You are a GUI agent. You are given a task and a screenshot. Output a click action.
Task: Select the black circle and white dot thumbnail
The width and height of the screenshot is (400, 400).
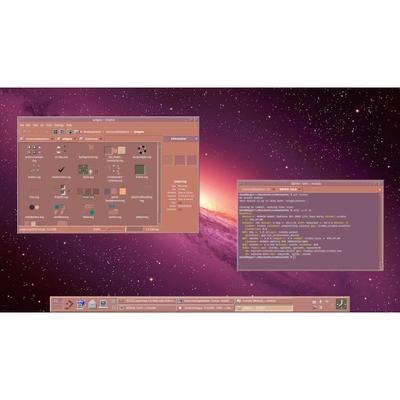pyautogui.click(x=34, y=207)
